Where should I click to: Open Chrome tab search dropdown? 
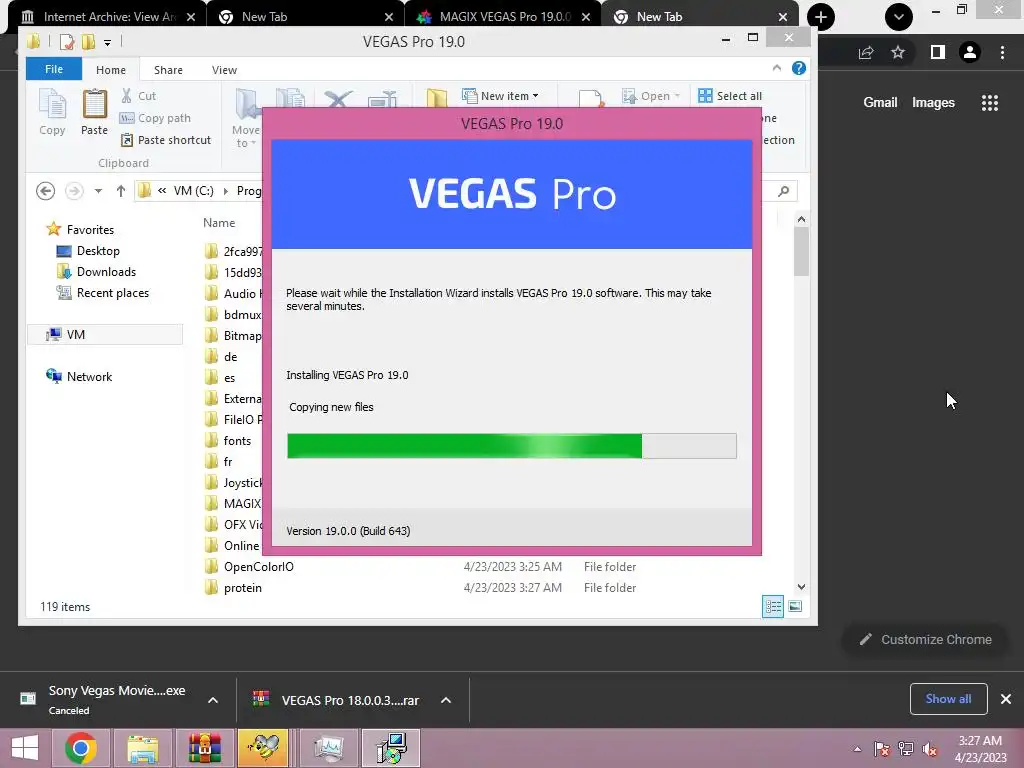899,17
